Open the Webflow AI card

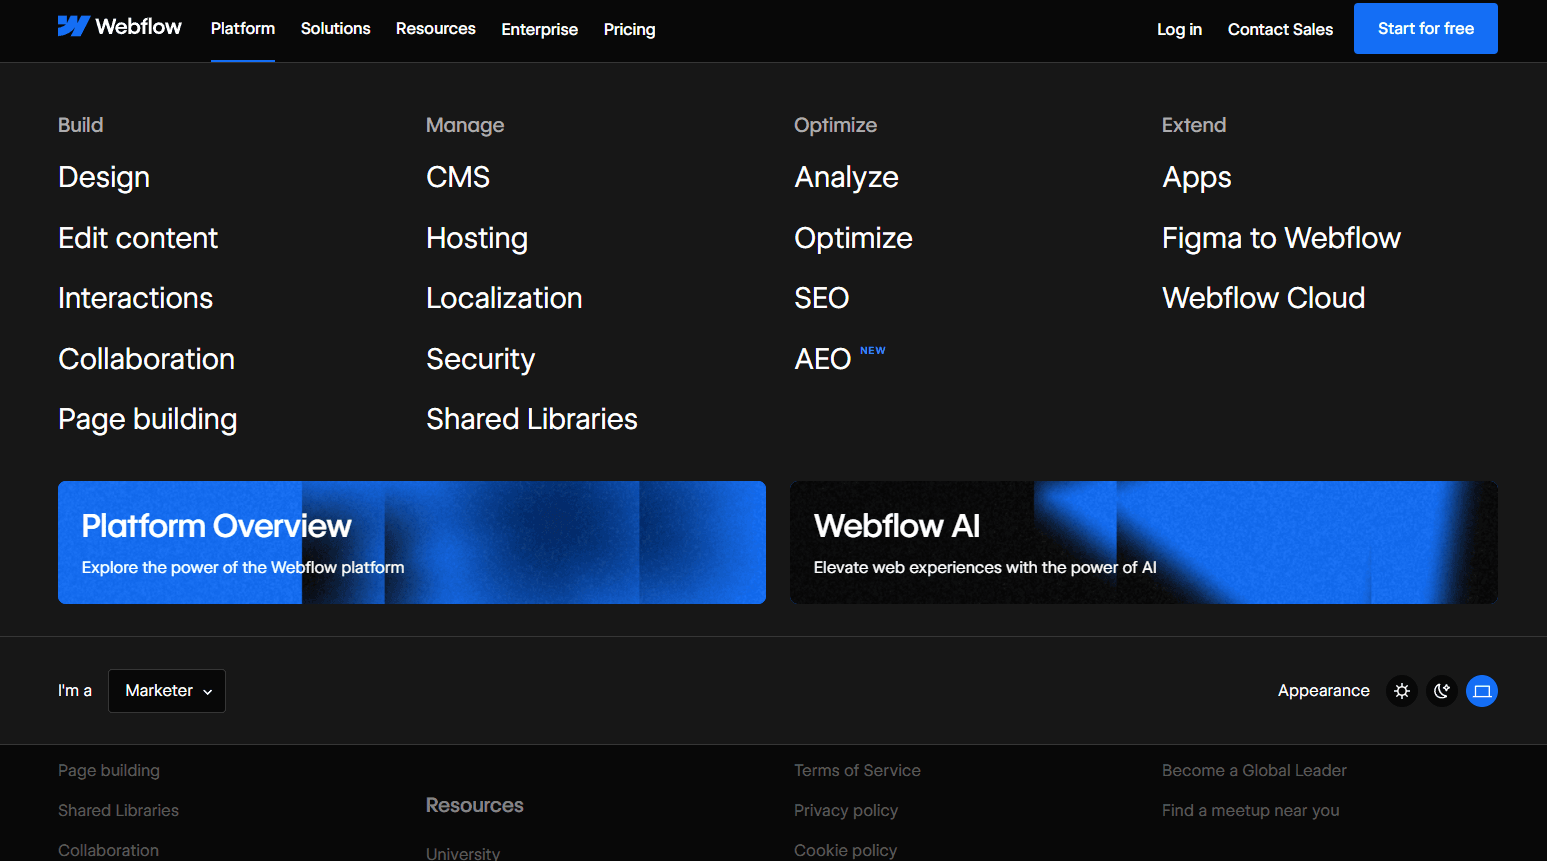1144,542
